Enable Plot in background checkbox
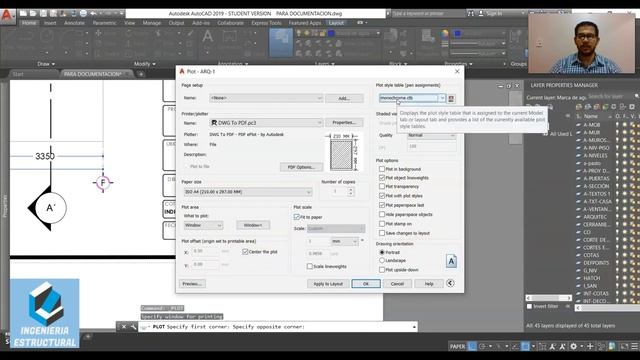 point(382,169)
